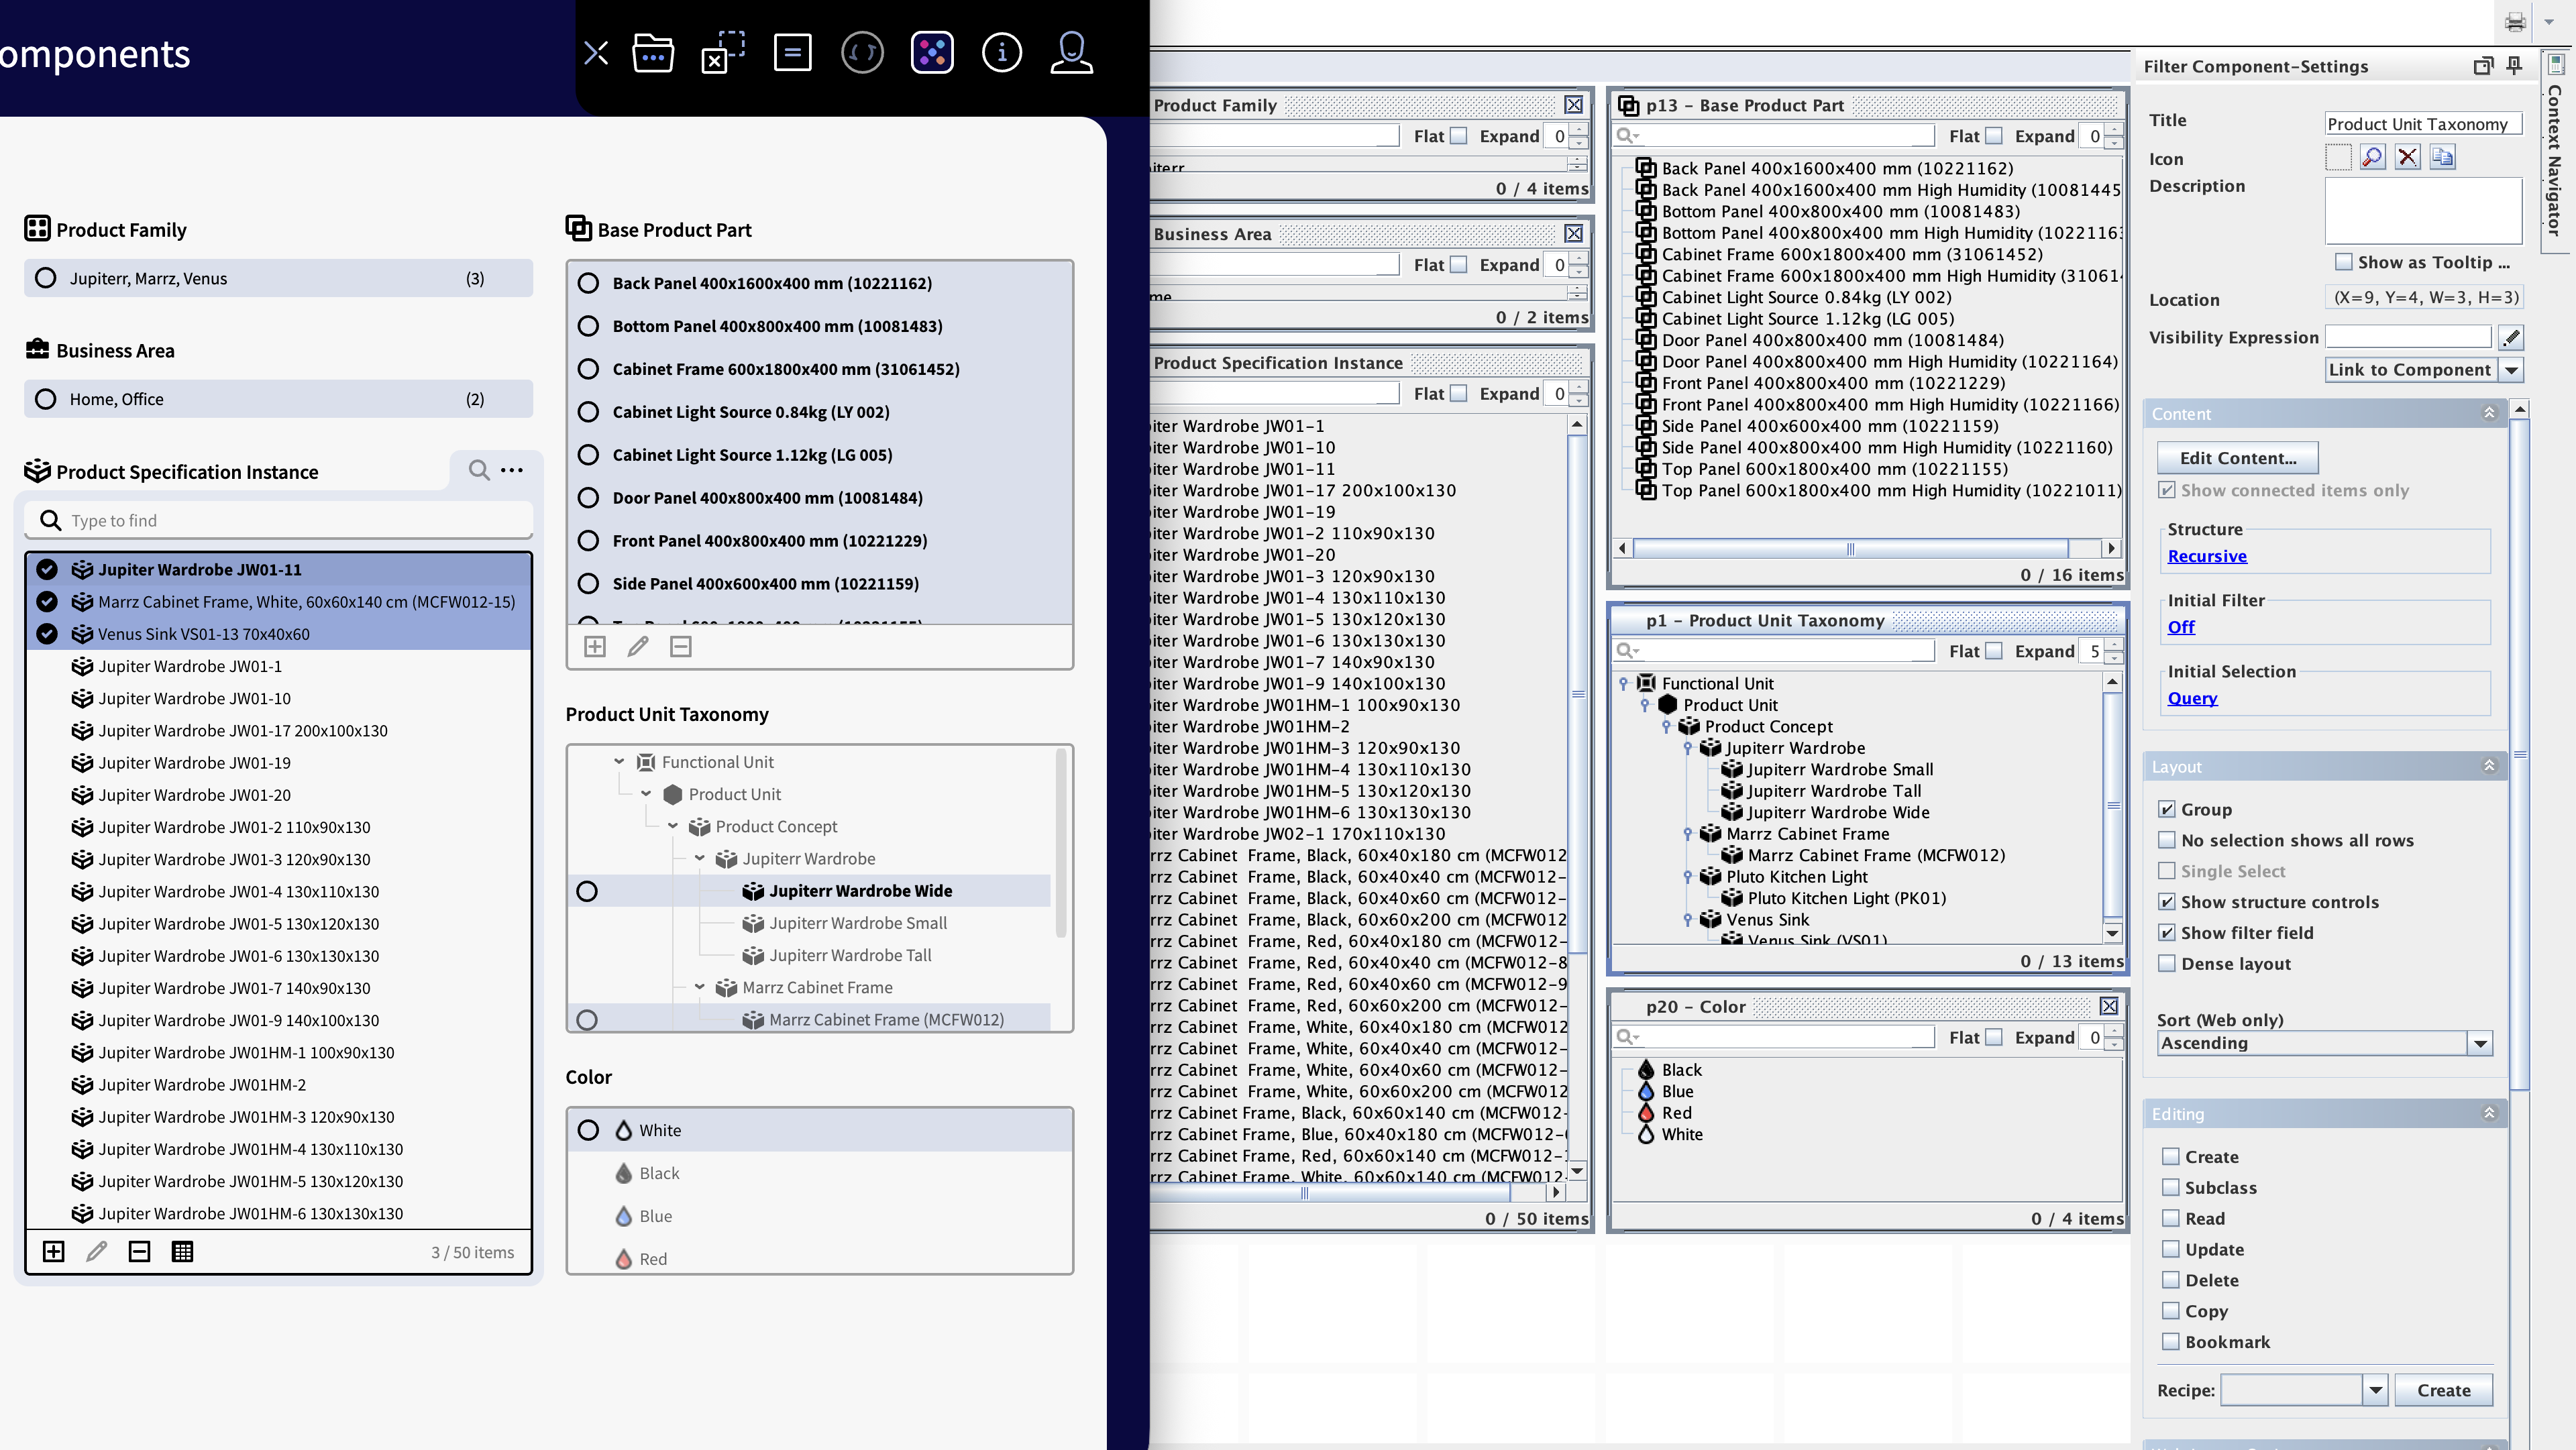The width and height of the screenshot is (2576, 1450).
Task: Click the folder icon in top toolbar
Action: (x=653, y=53)
